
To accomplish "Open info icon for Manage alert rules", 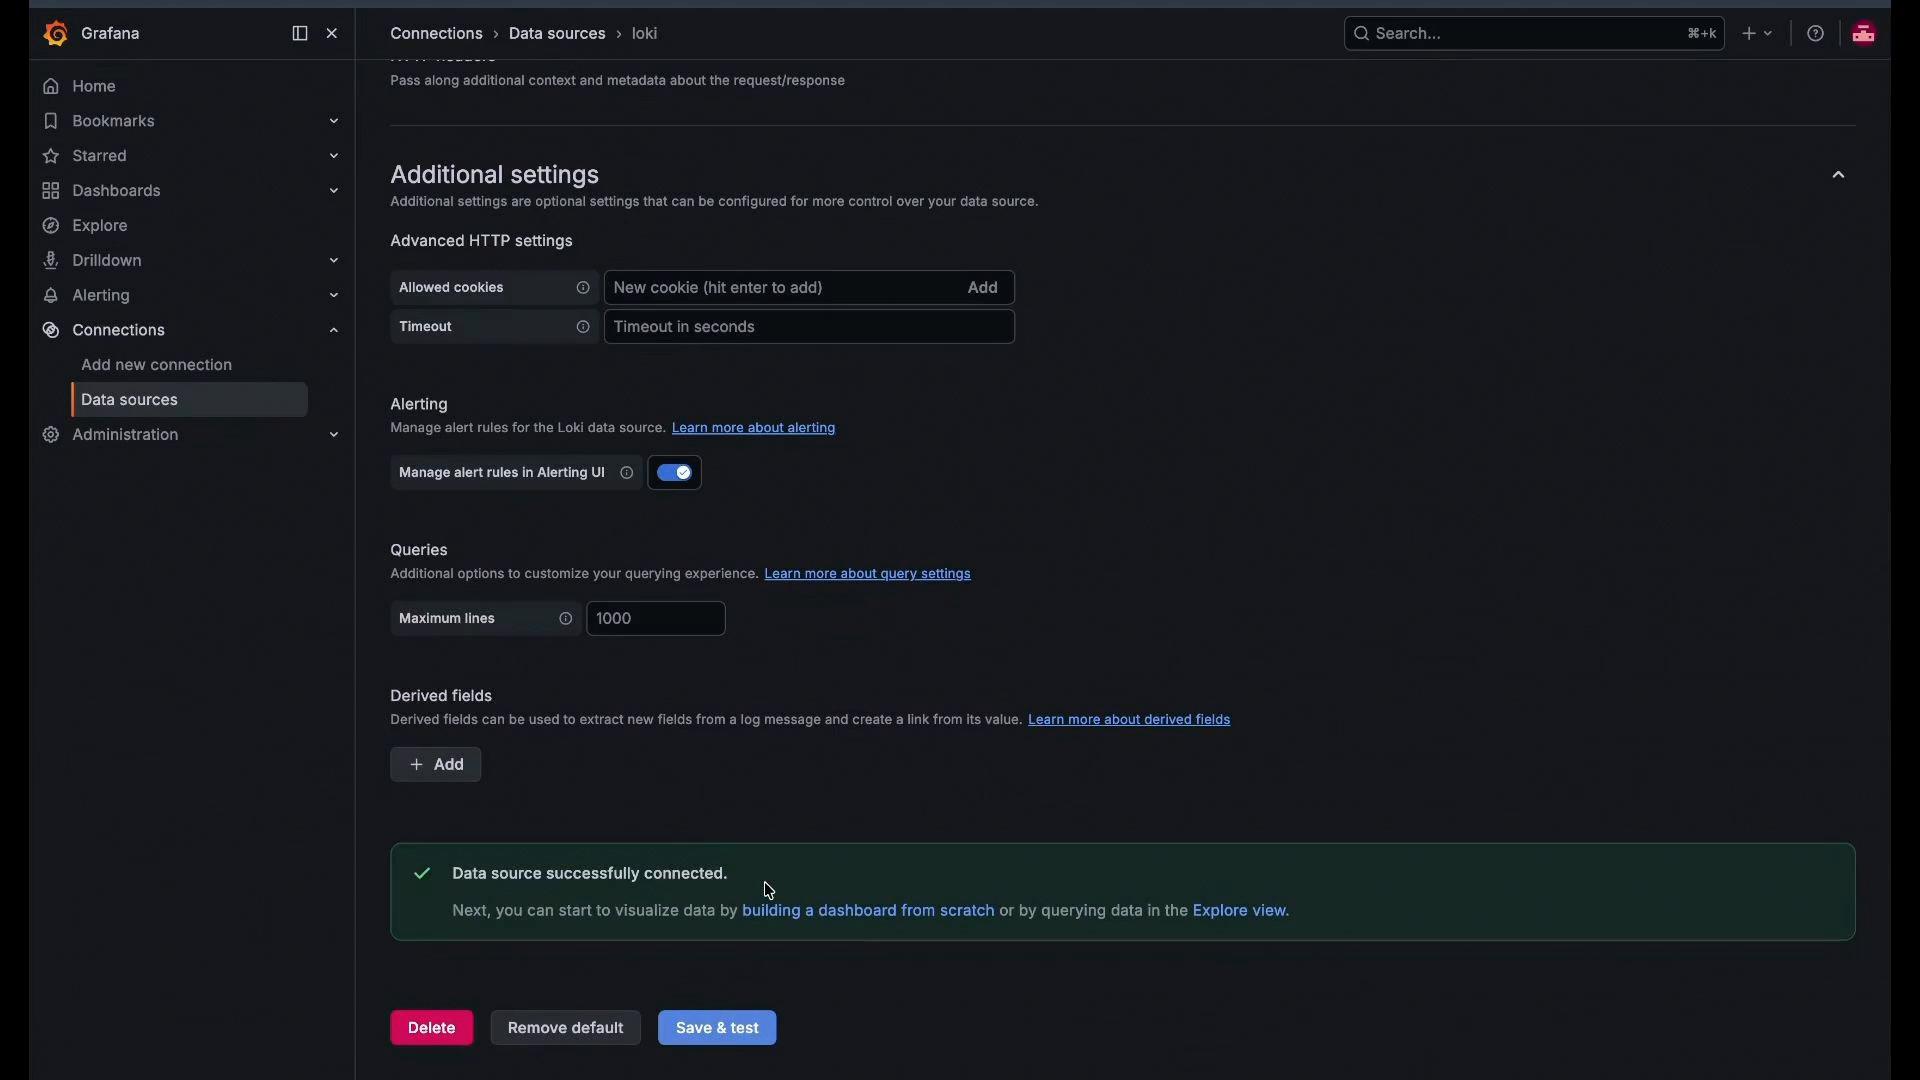I will pyautogui.click(x=627, y=474).
